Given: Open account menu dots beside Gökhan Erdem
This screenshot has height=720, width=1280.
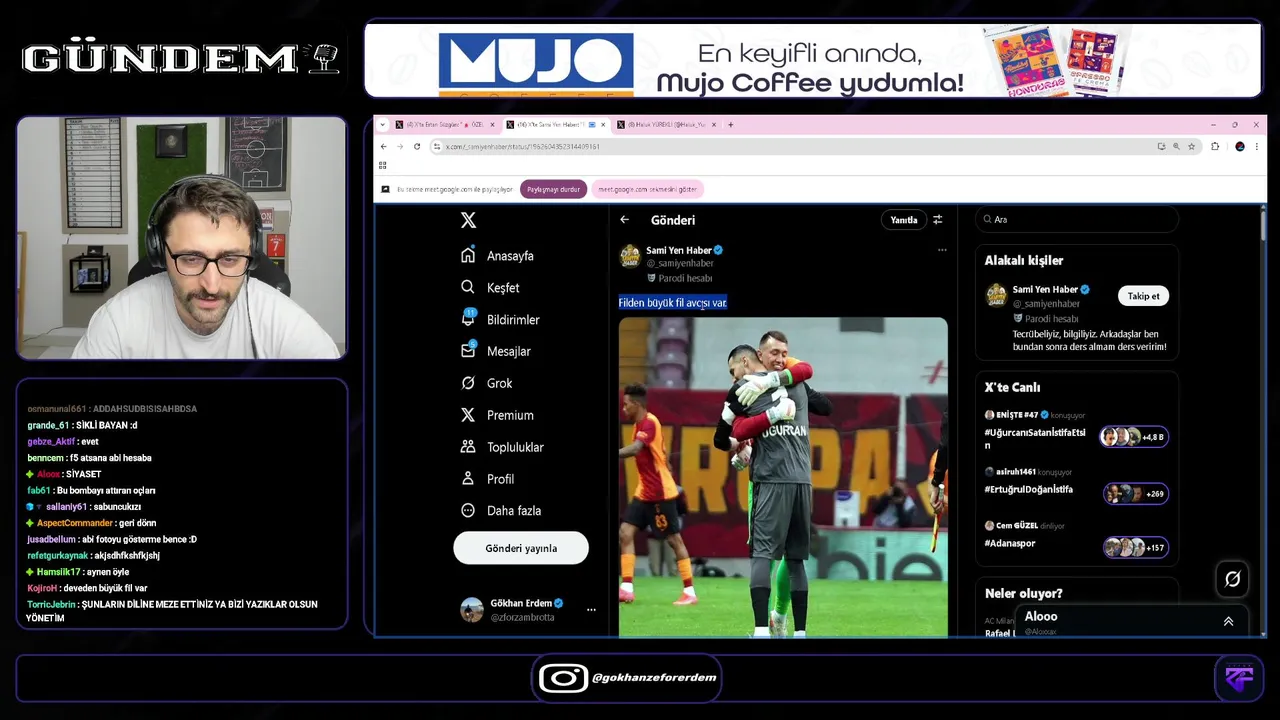Looking at the screenshot, I should 591,609.
